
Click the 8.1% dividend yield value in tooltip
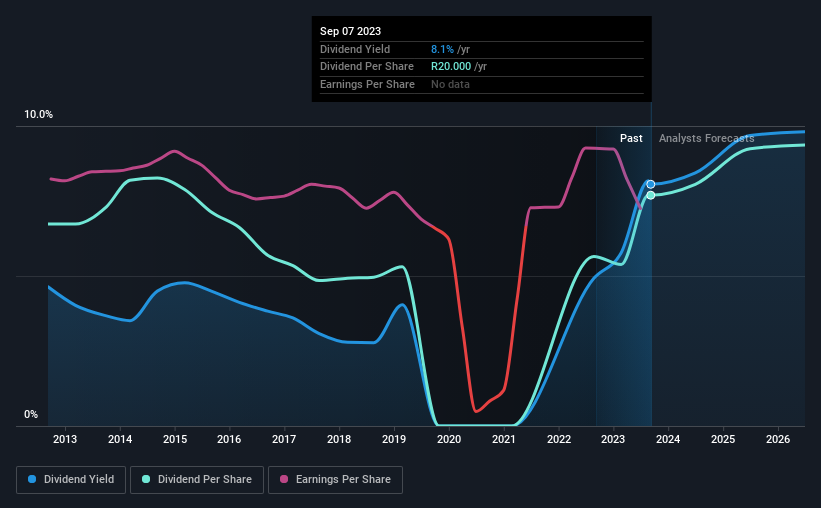[442, 49]
